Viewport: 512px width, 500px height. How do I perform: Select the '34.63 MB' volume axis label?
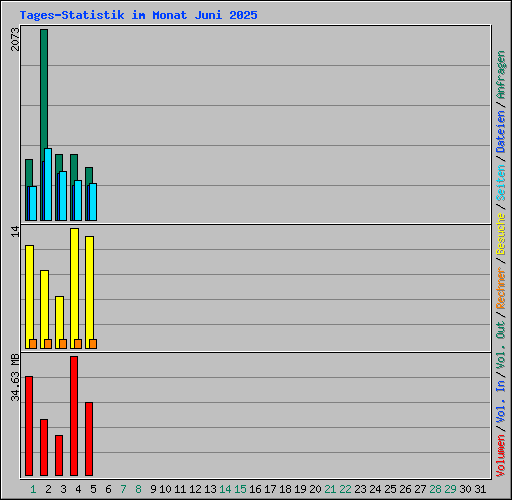pyautogui.click(x=15, y=378)
